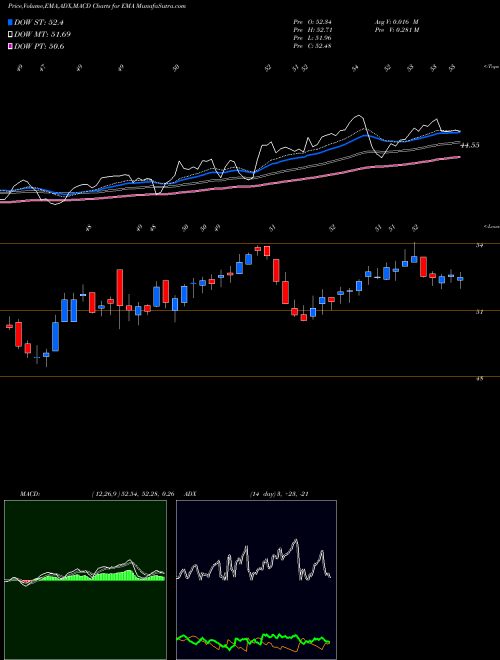
Task: Click the ADX panel heading
Action: (x=191, y=494)
